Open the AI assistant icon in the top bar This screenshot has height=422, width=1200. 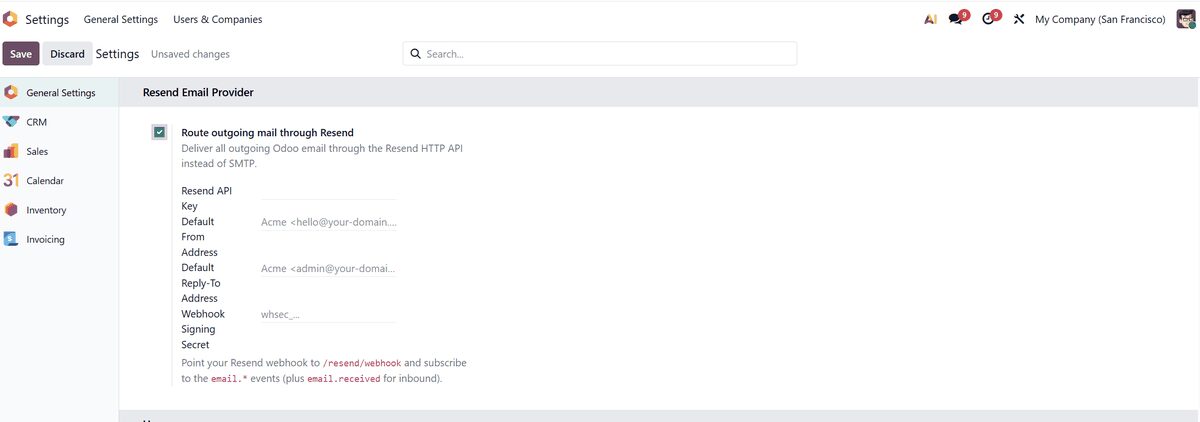(x=930, y=19)
